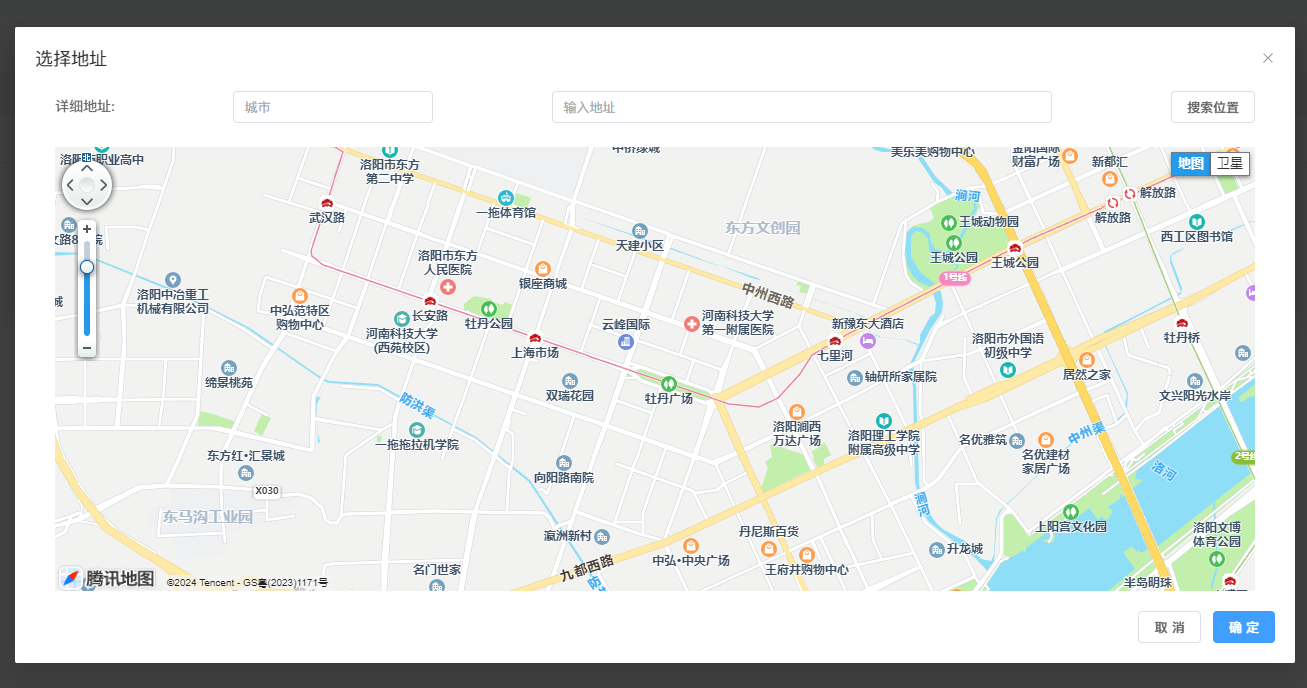Click the 武汉路 metro station icon
The height and width of the screenshot is (688, 1307).
tap(327, 203)
